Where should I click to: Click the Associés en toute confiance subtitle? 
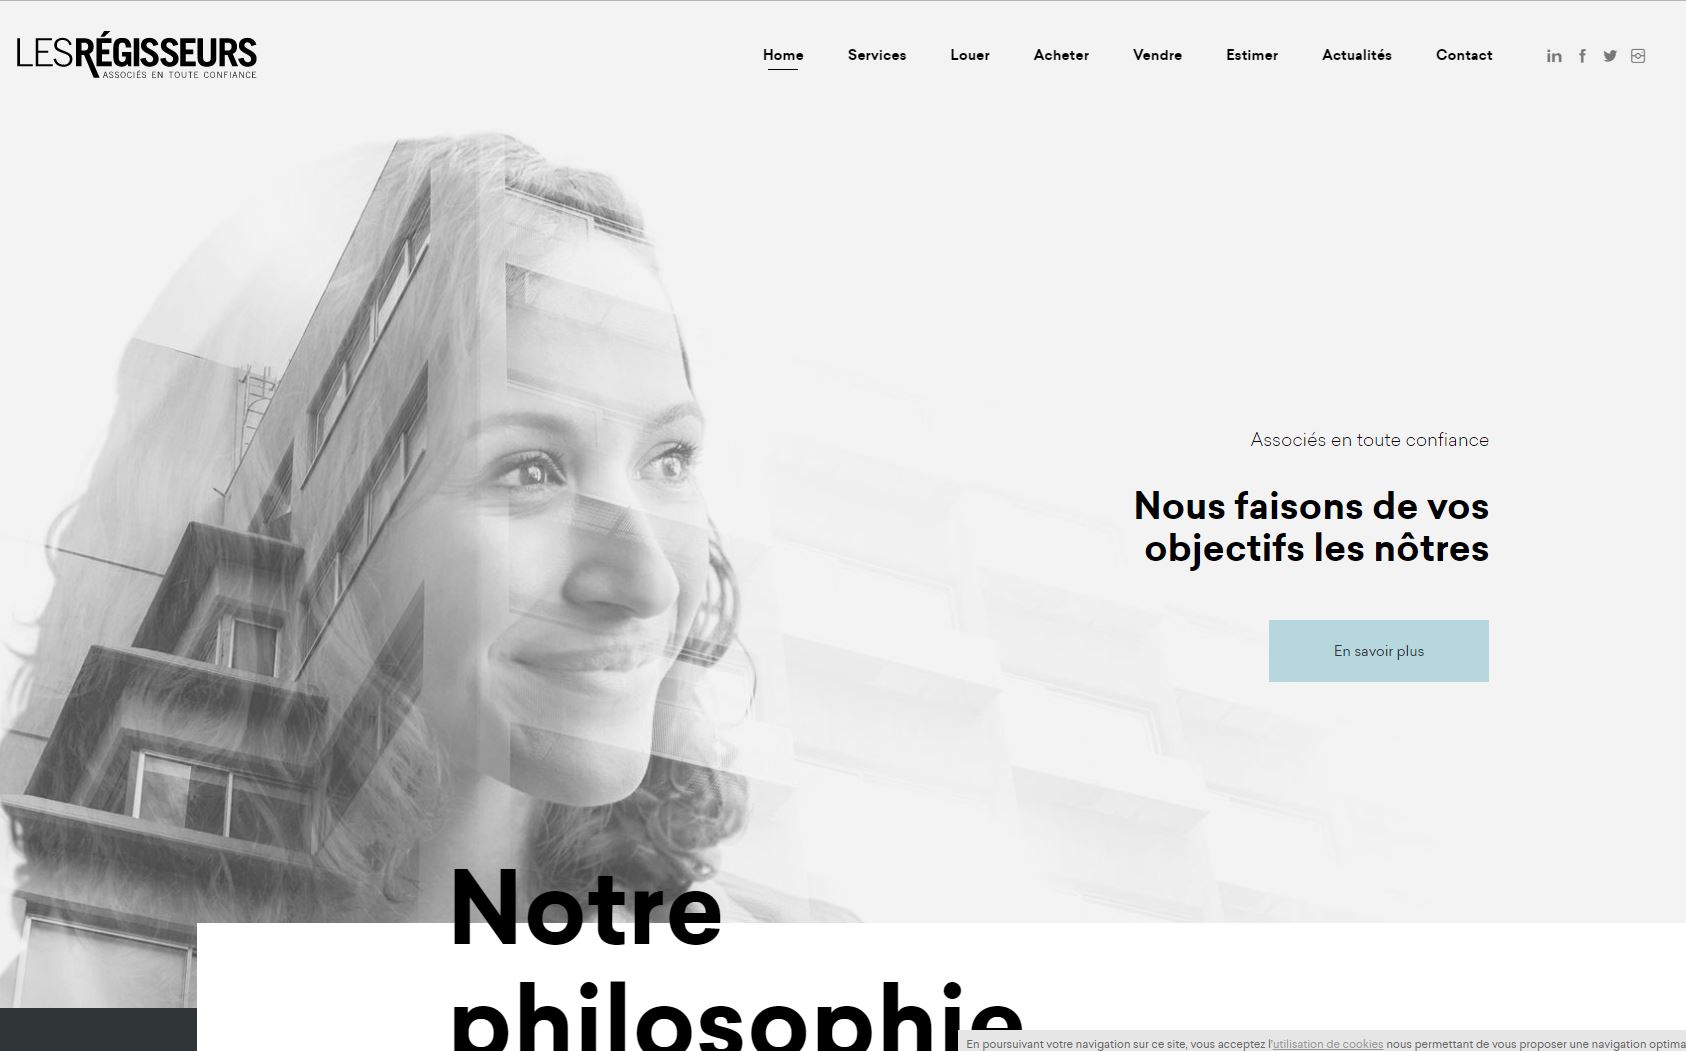(x=1369, y=440)
